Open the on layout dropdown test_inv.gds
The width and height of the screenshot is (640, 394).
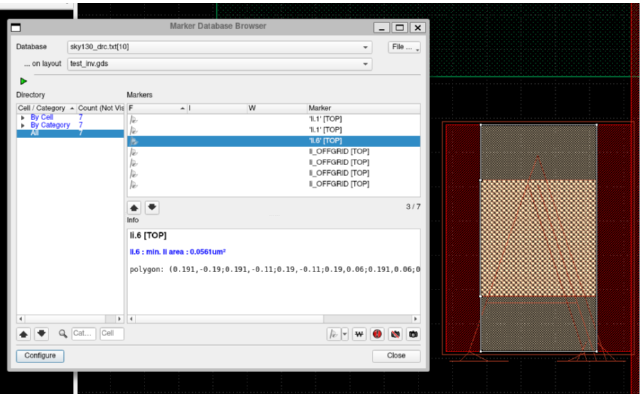[220, 64]
